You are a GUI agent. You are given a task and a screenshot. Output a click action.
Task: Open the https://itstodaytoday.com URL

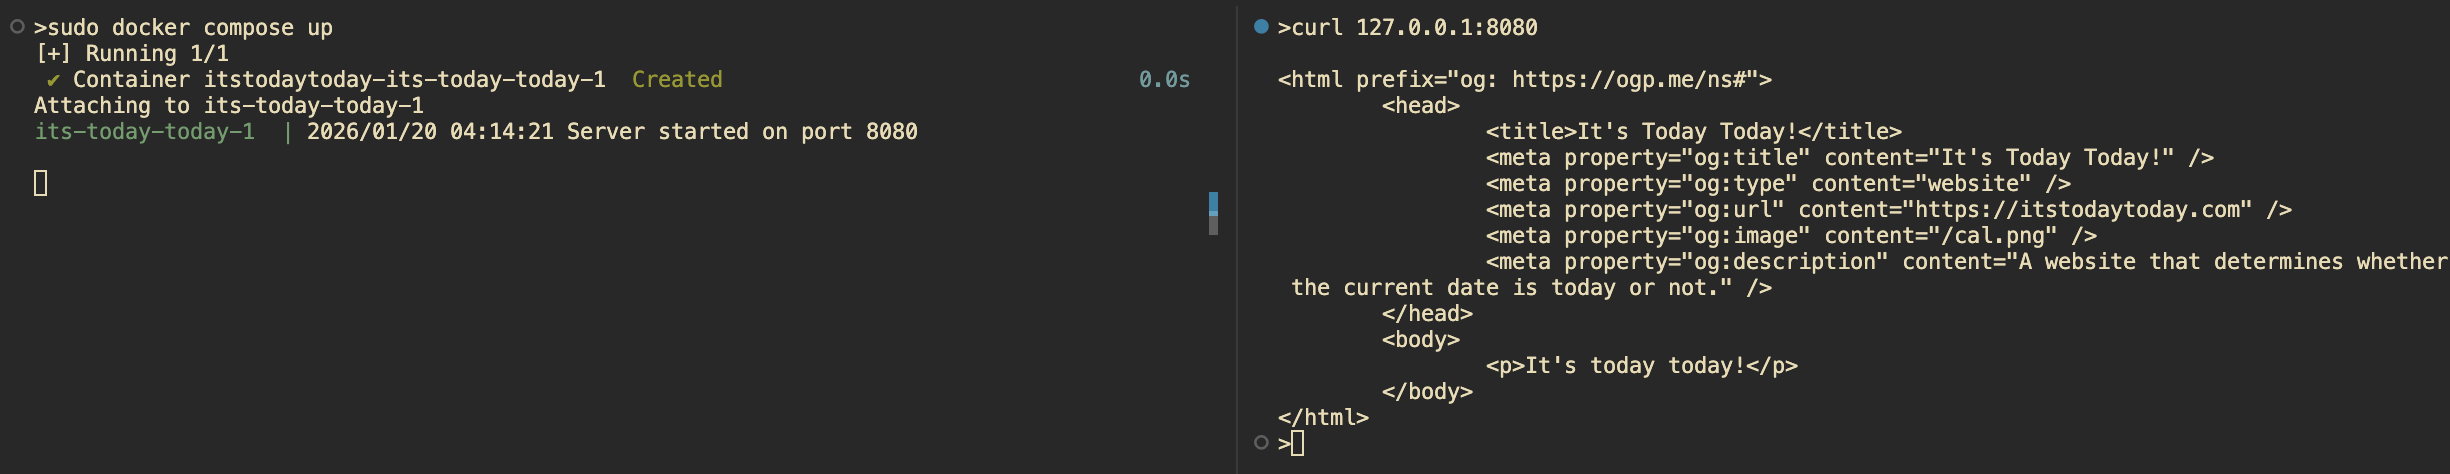[2077, 210]
